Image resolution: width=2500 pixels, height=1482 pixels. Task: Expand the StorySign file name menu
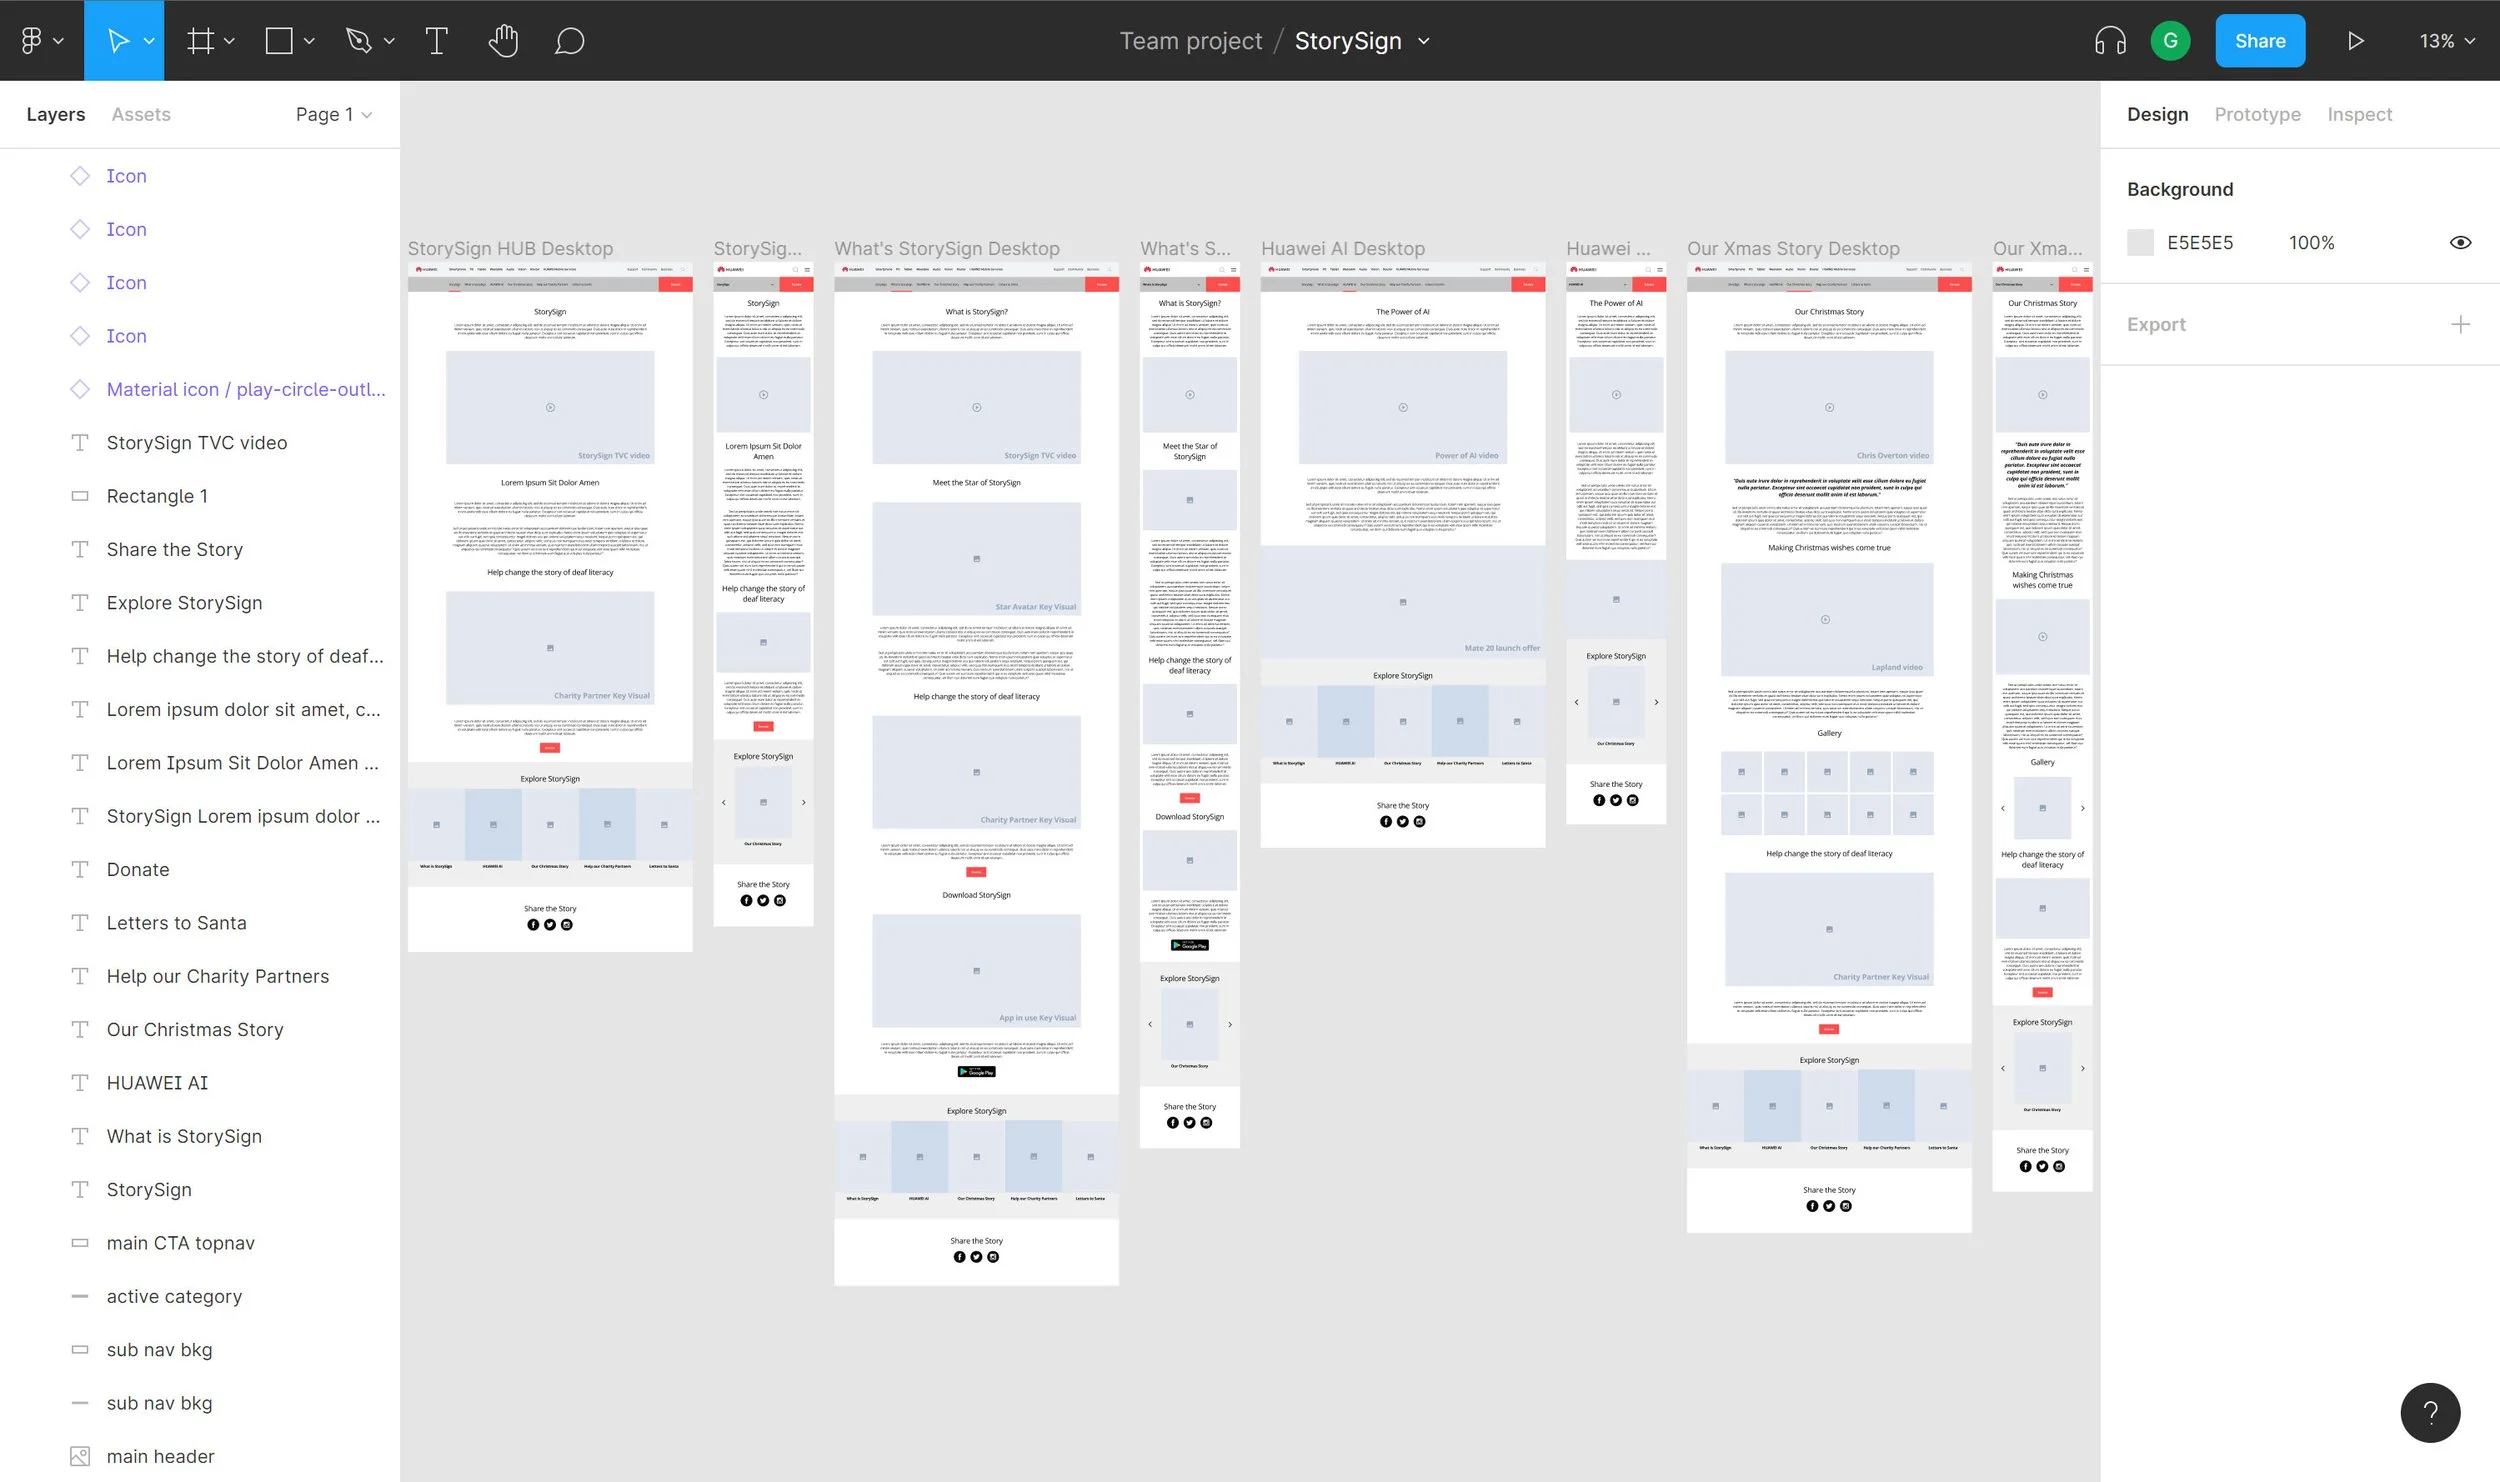(x=1424, y=41)
